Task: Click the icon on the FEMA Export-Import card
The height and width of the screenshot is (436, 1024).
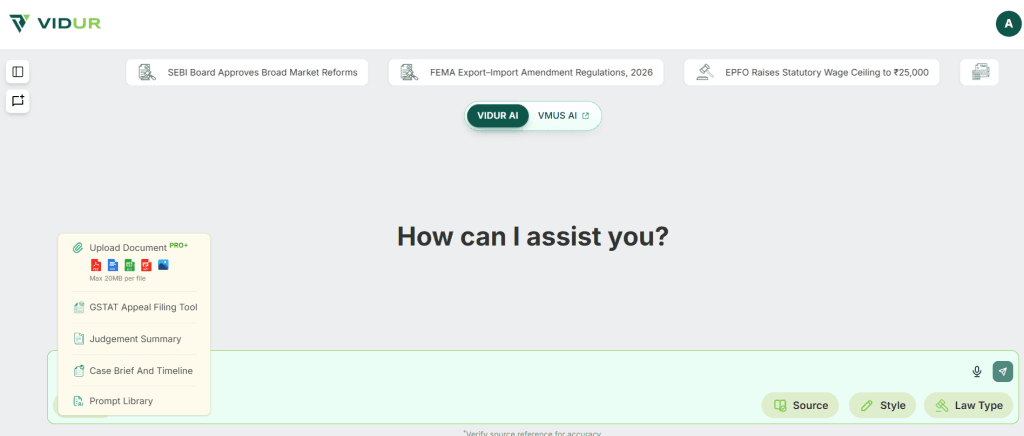Action: pyautogui.click(x=409, y=72)
